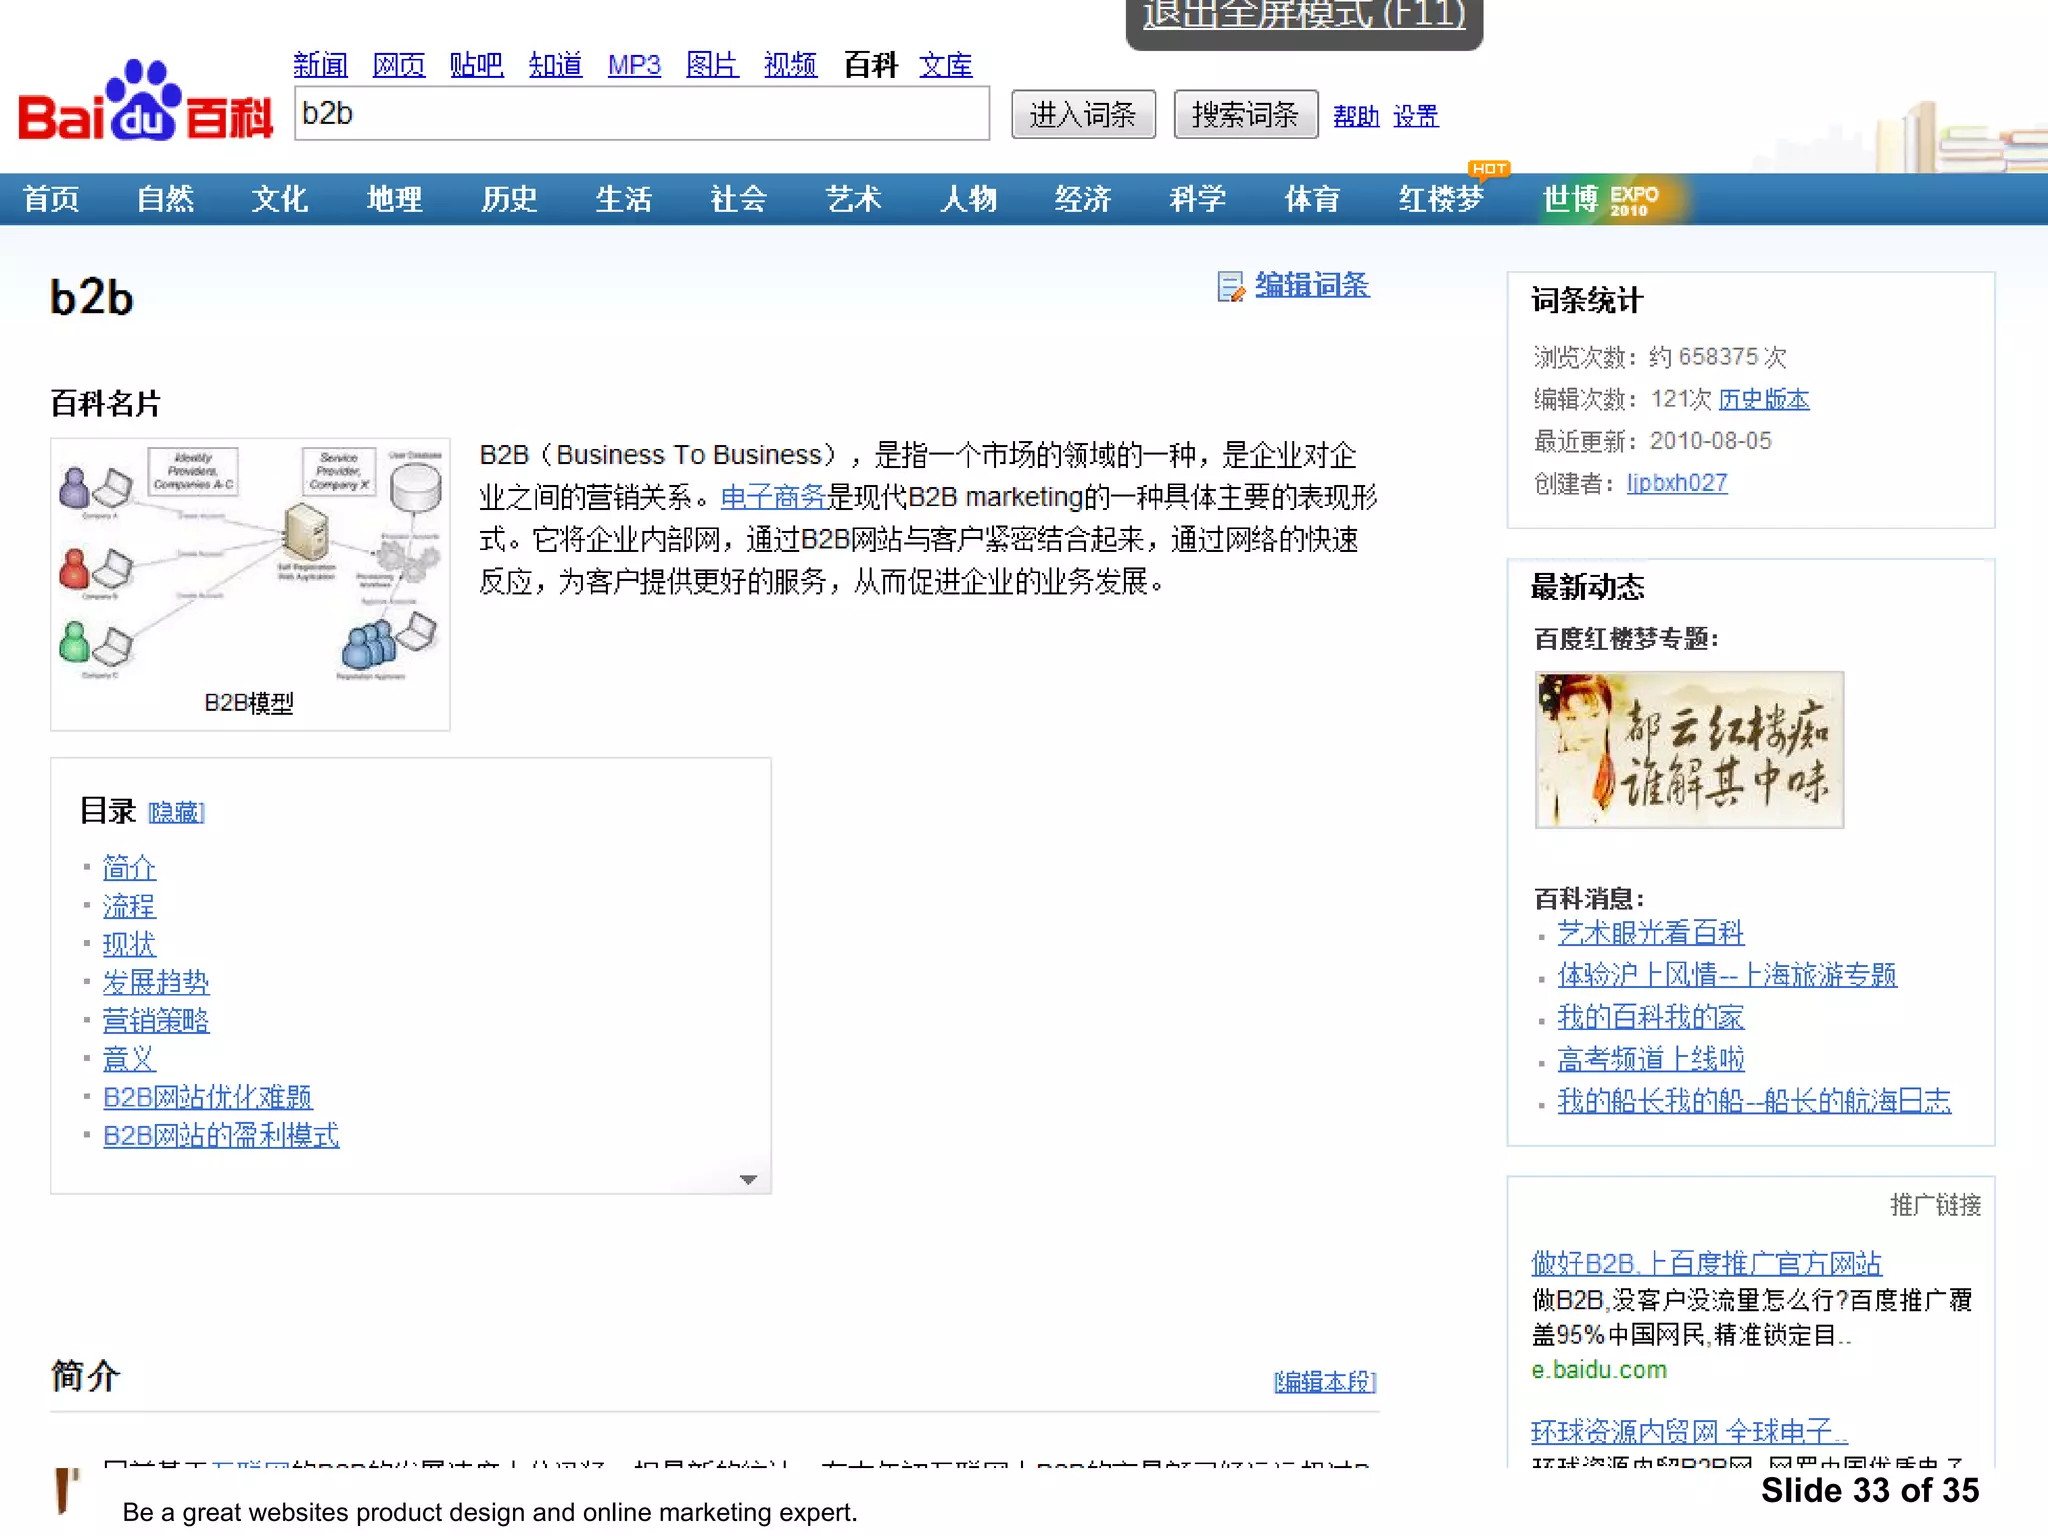2048x1536 pixels.
Task: Click the edit entry pencil icon
Action: (x=1230, y=287)
